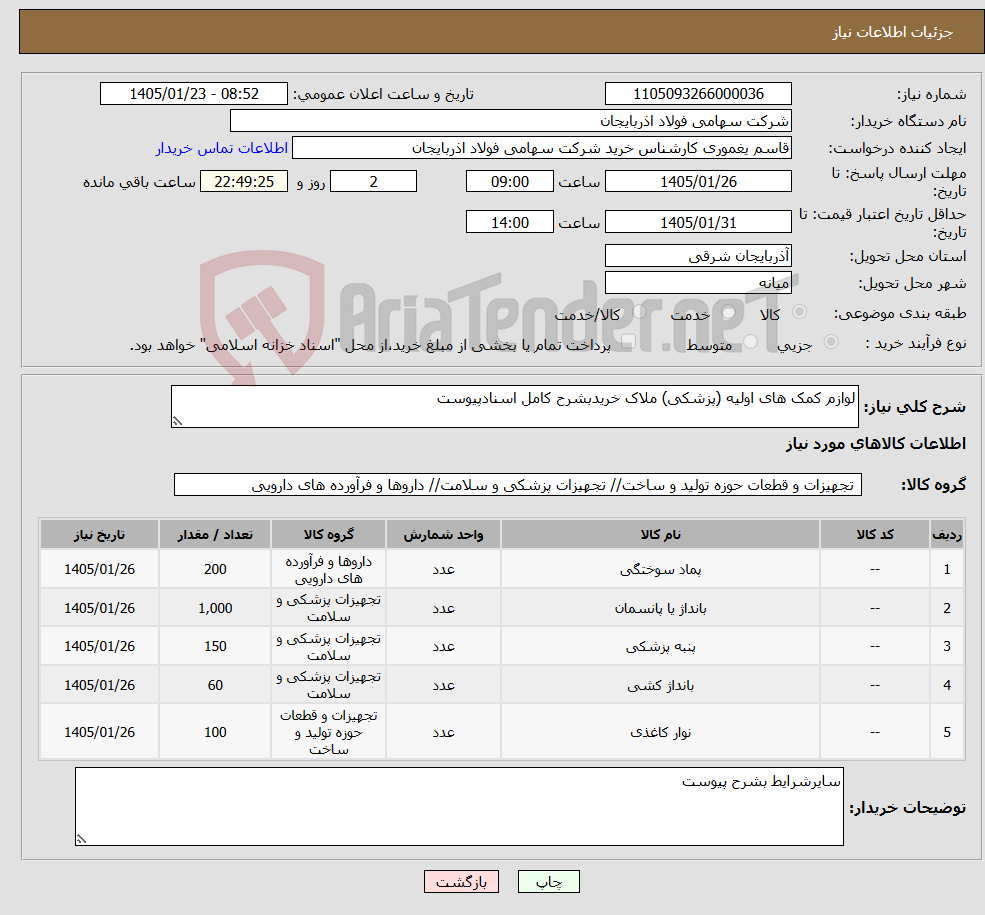Select the کالا radio button

[x=800, y=311]
